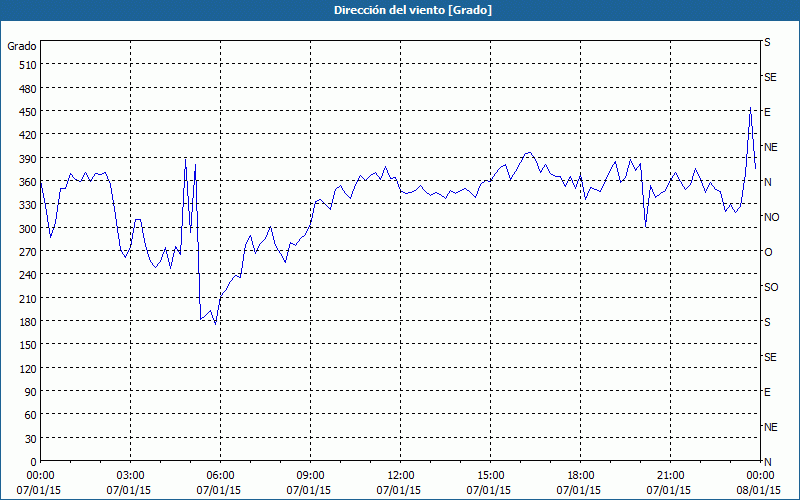Click the 0 value on the degree axis
The width and height of the screenshot is (800, 500).
pos(34,462)
